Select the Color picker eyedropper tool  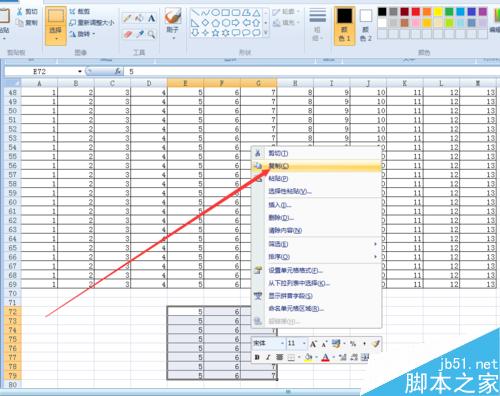[x=140, y=34]
